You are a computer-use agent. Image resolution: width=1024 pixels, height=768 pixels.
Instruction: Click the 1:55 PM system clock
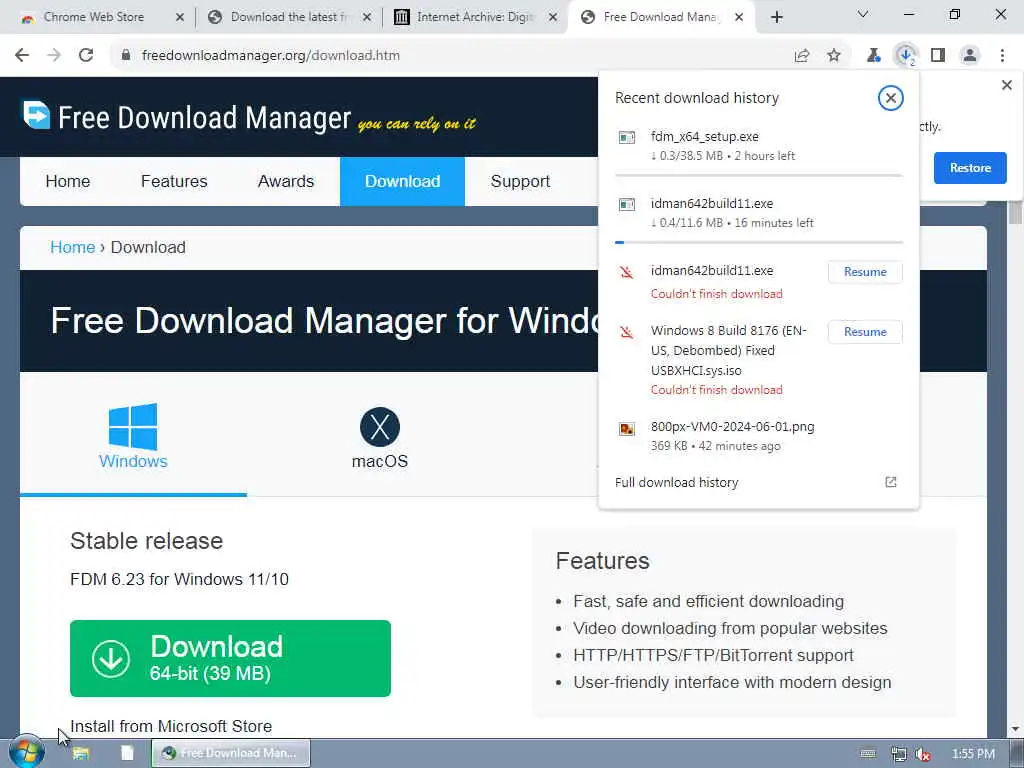coord(974,754)
